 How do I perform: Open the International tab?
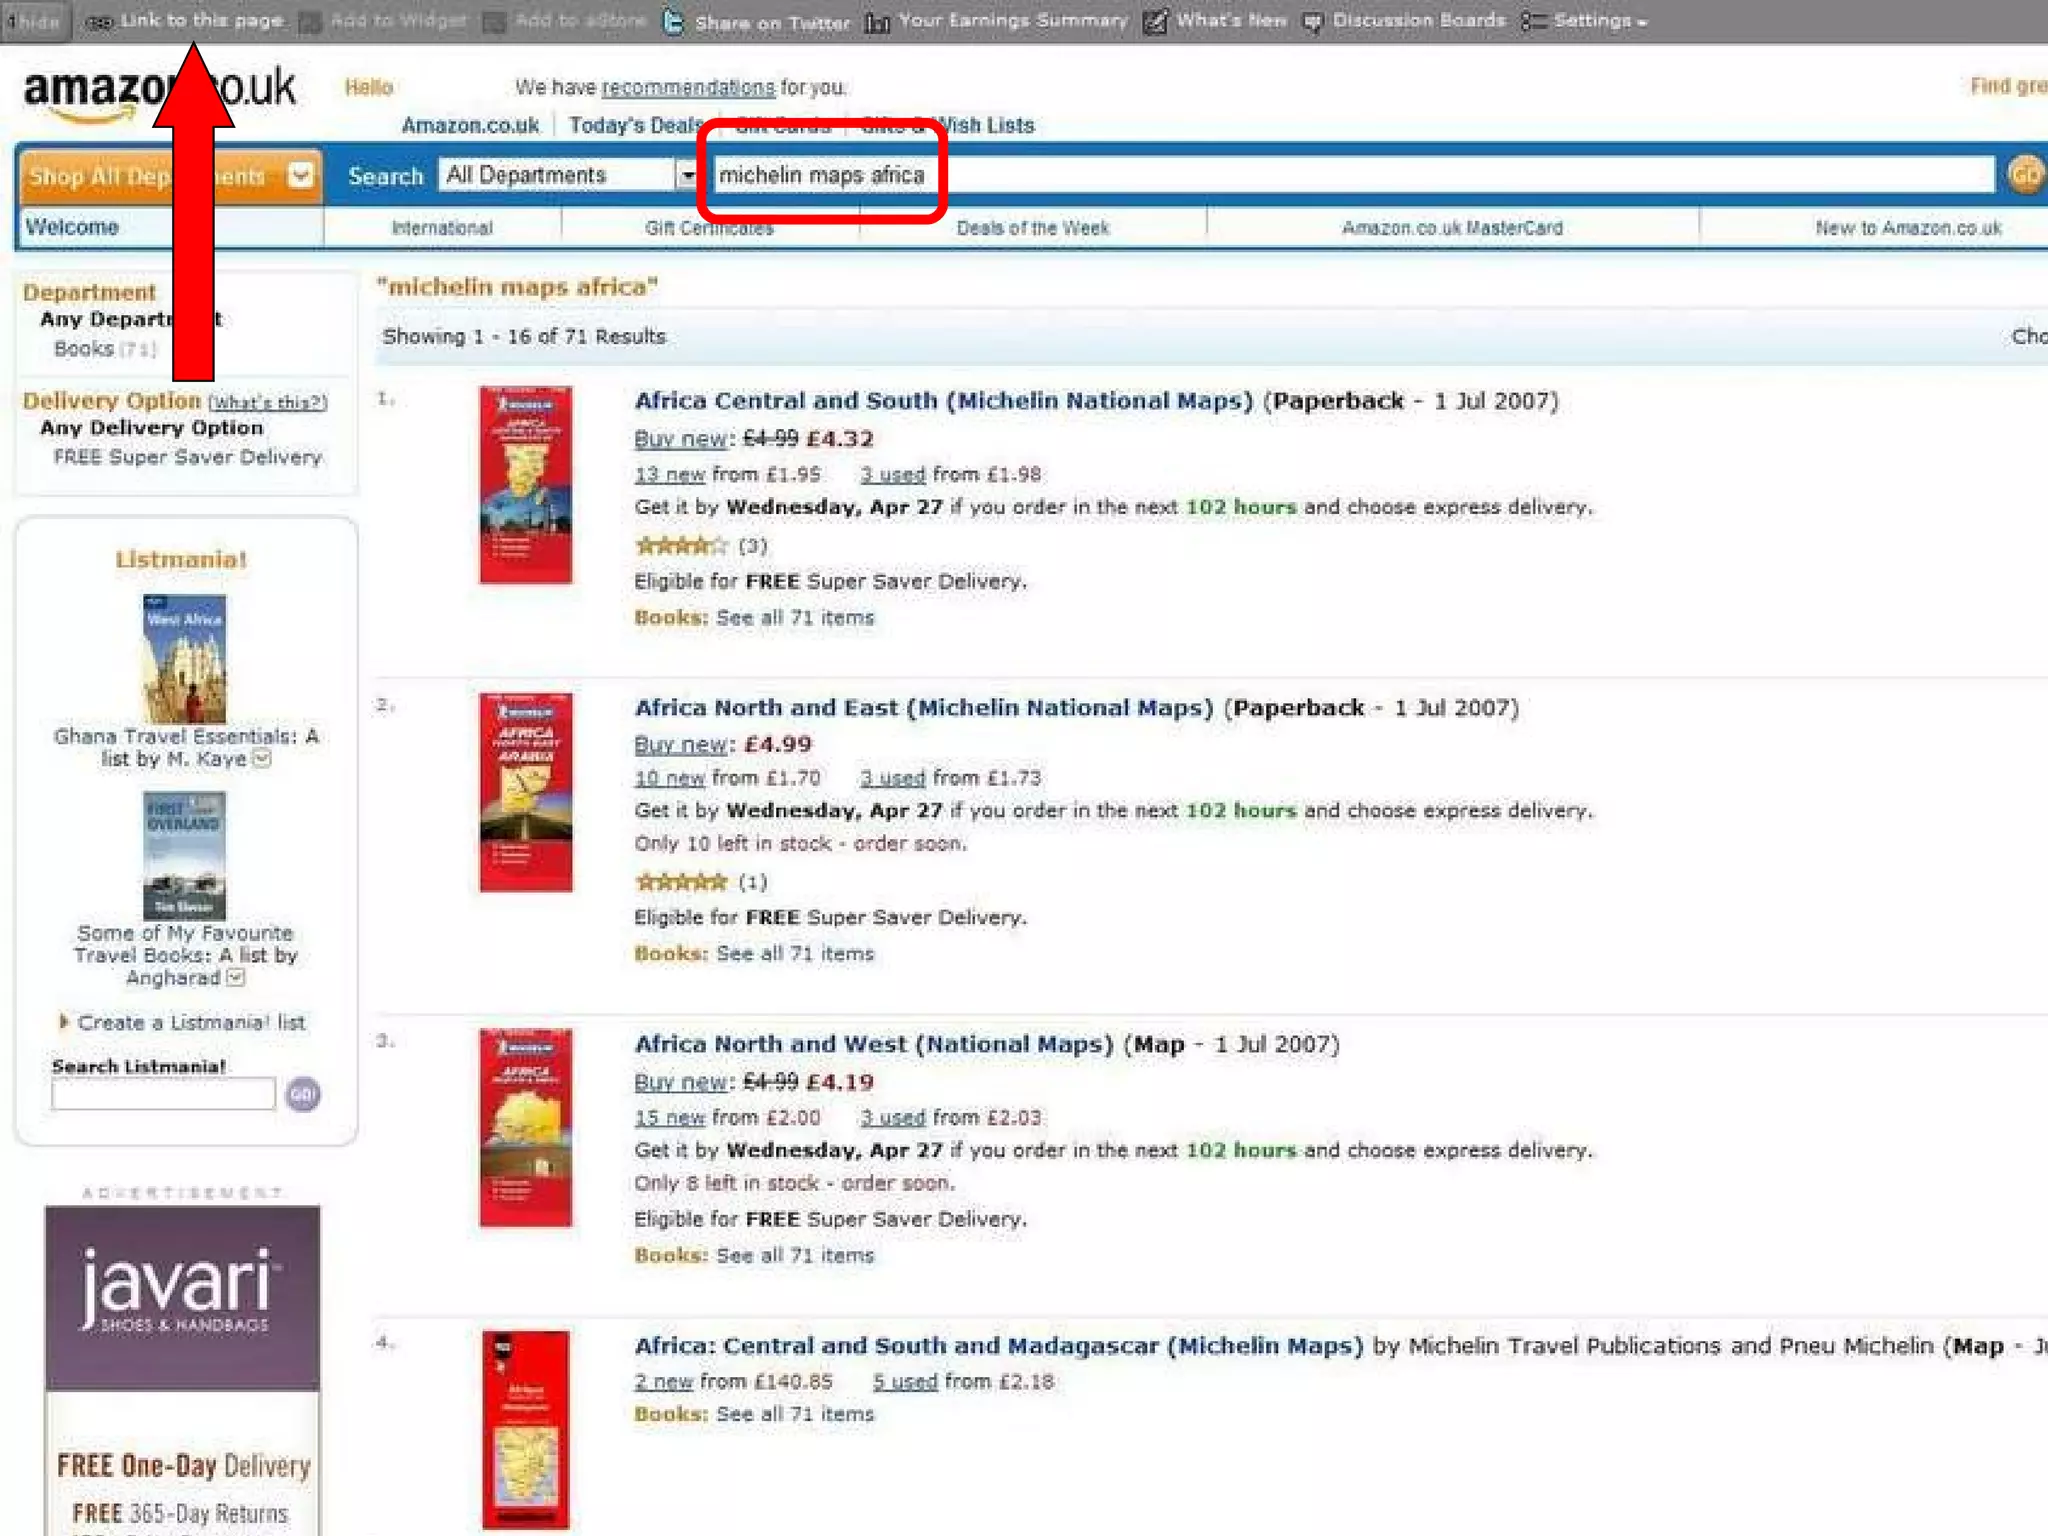pos(442,228)
